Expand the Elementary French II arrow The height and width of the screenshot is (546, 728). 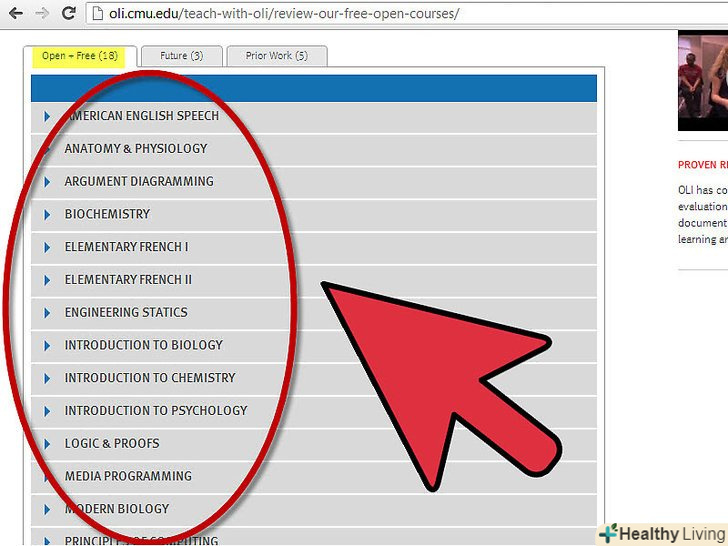click(x=47, y=280)
